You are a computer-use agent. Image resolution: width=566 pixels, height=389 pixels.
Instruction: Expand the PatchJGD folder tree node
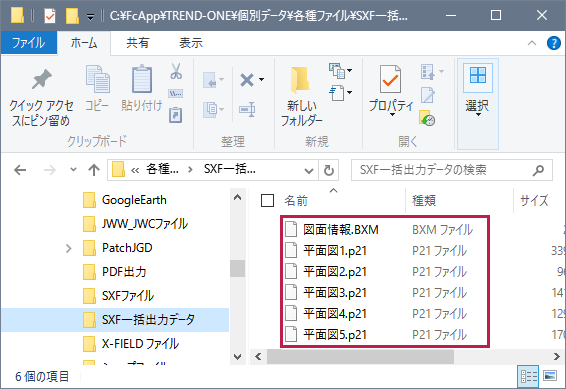click(x=69, y=248)
